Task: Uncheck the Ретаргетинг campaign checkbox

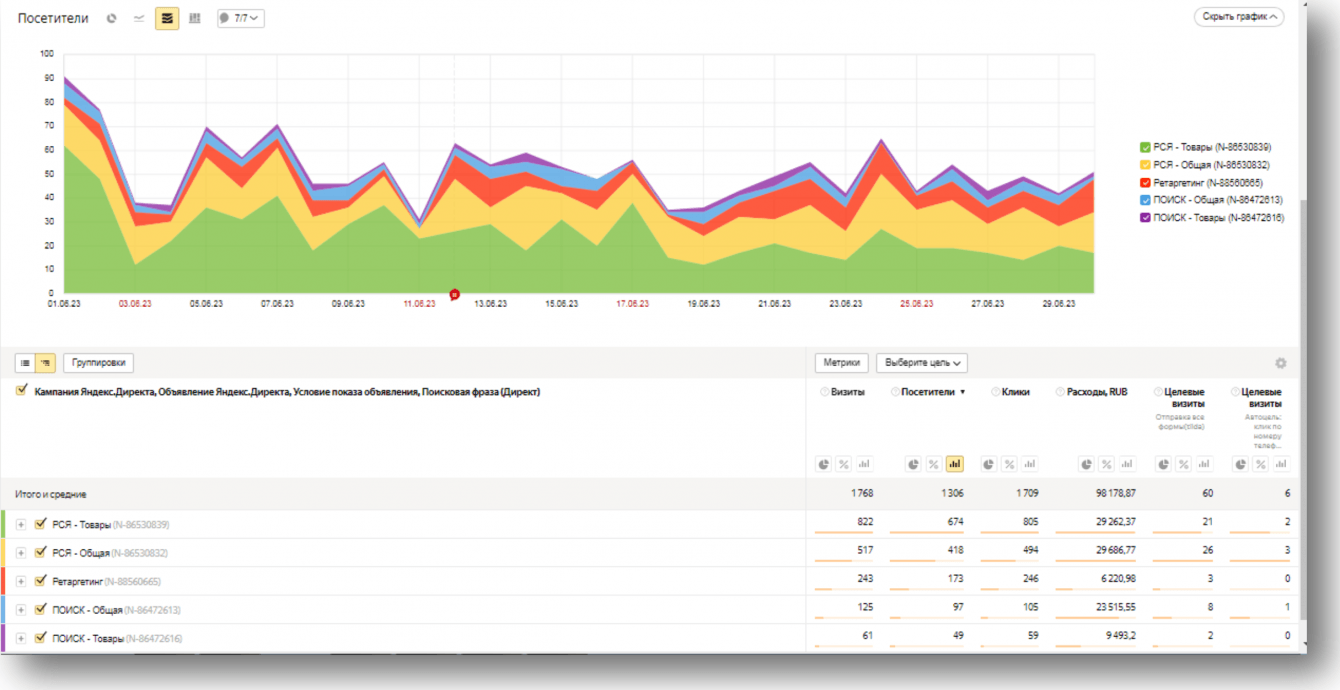Action: (41, 581)
